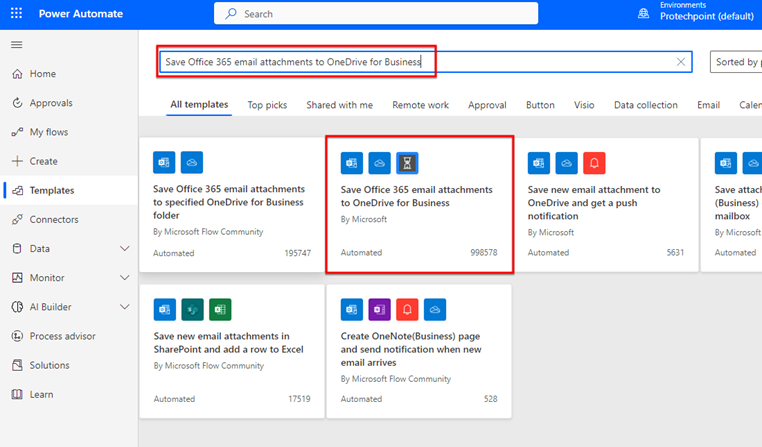This screenshot has height=447, width=762.
Task: Click red notification bell on push notification card
Action: pyautogui.click(x=594, y=163)
